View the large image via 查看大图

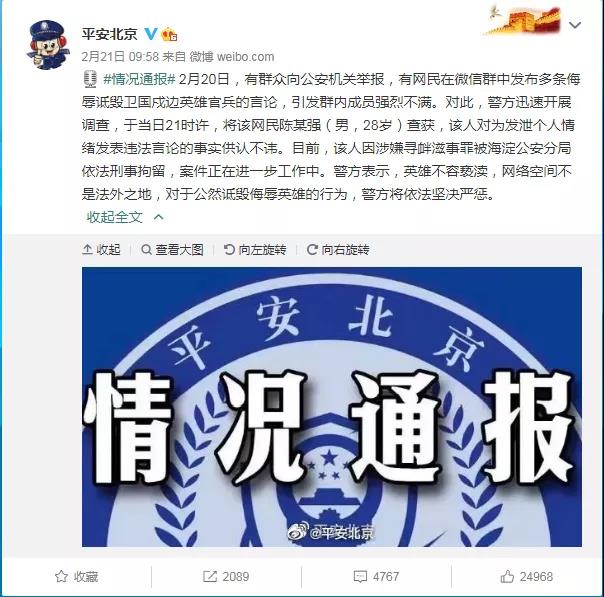pyautogui.click(x=172, y=250)
